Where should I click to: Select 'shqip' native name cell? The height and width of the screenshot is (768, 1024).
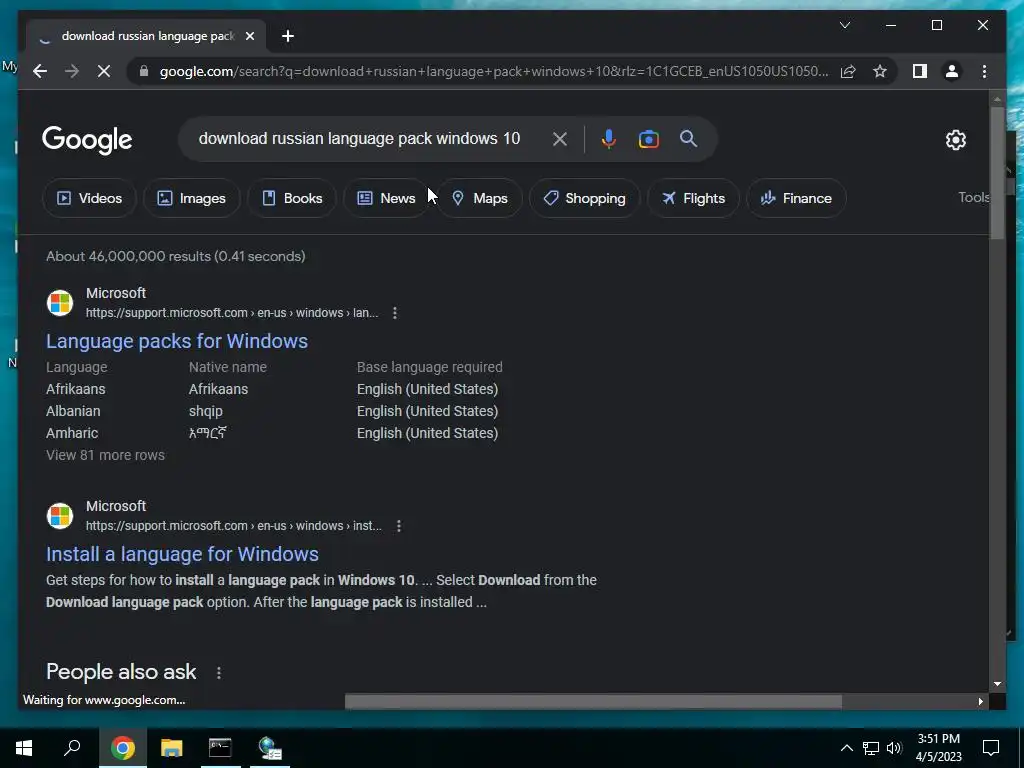coord(206,411)
